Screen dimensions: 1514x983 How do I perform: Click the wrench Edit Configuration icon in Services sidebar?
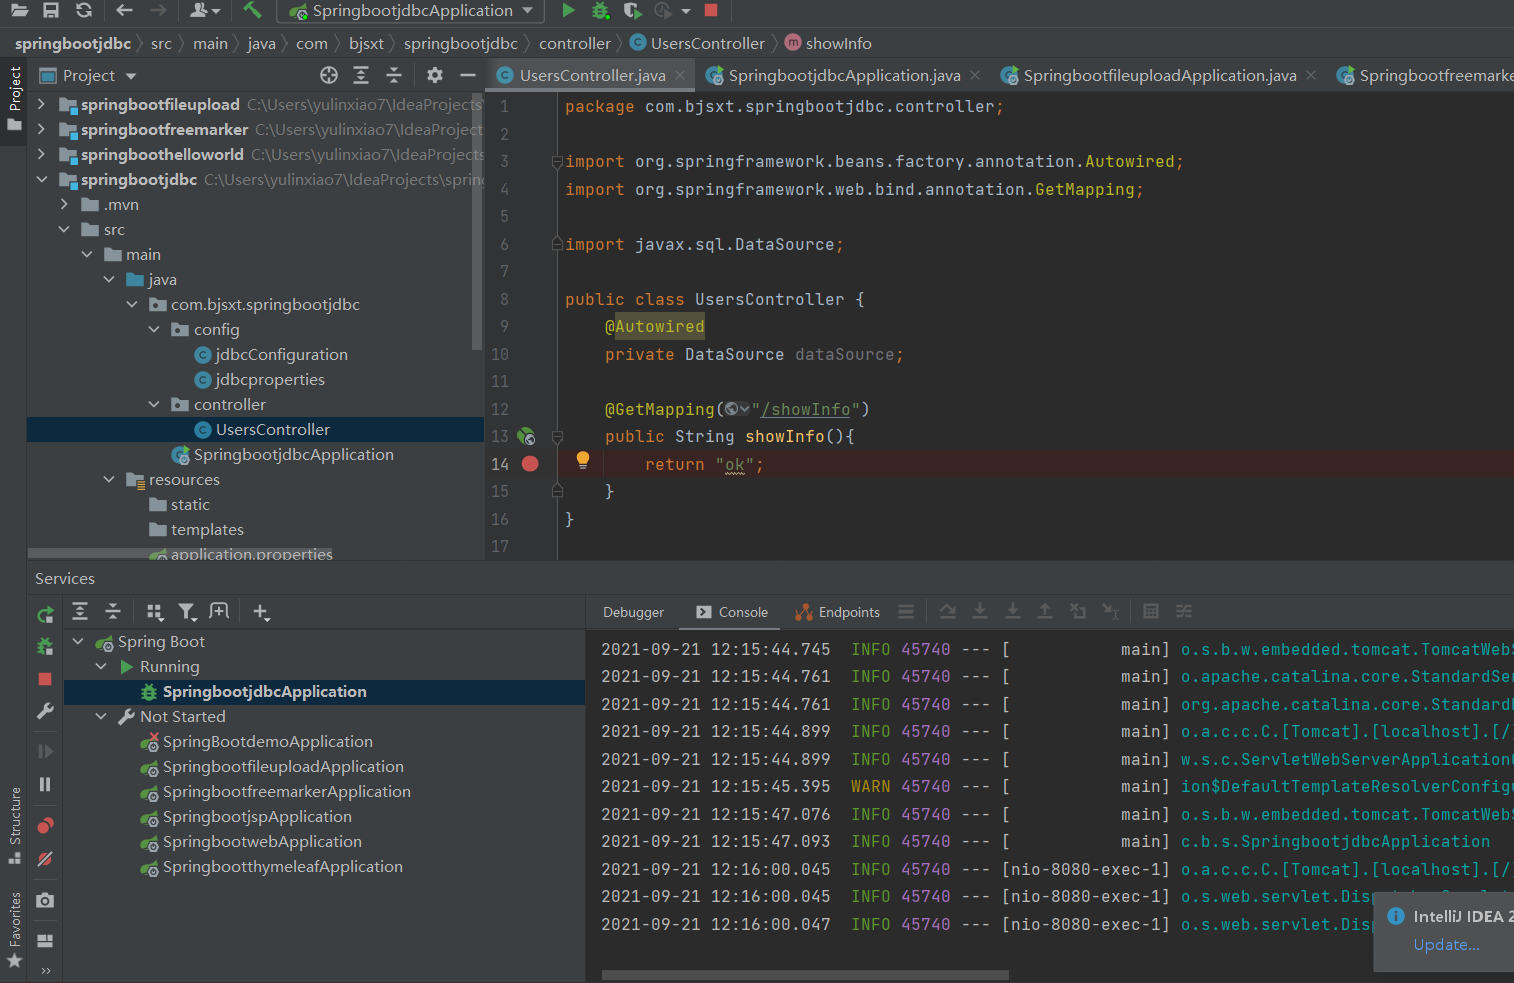[45, 711]
